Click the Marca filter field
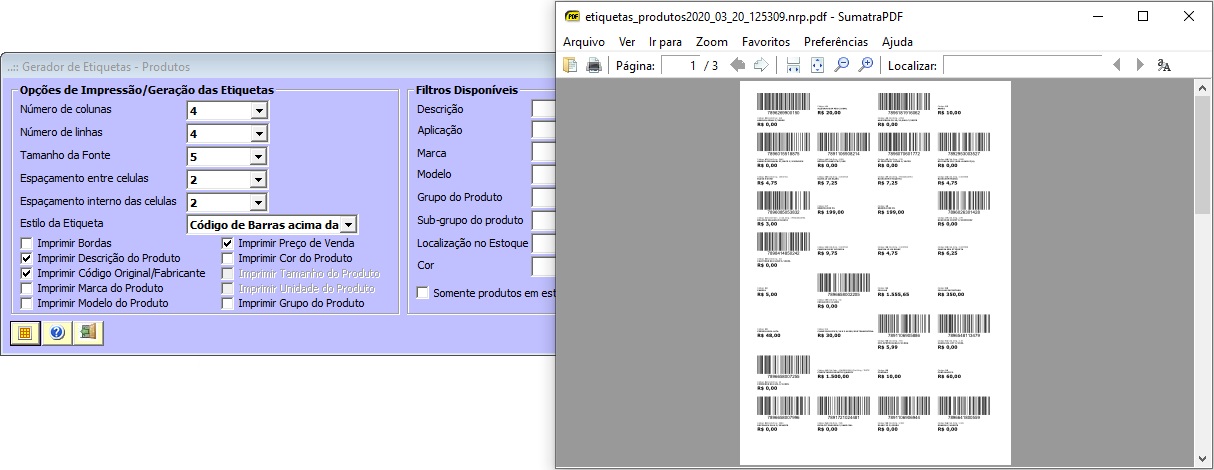Screen dimensions: 1214x470 [x=543, y=154]
